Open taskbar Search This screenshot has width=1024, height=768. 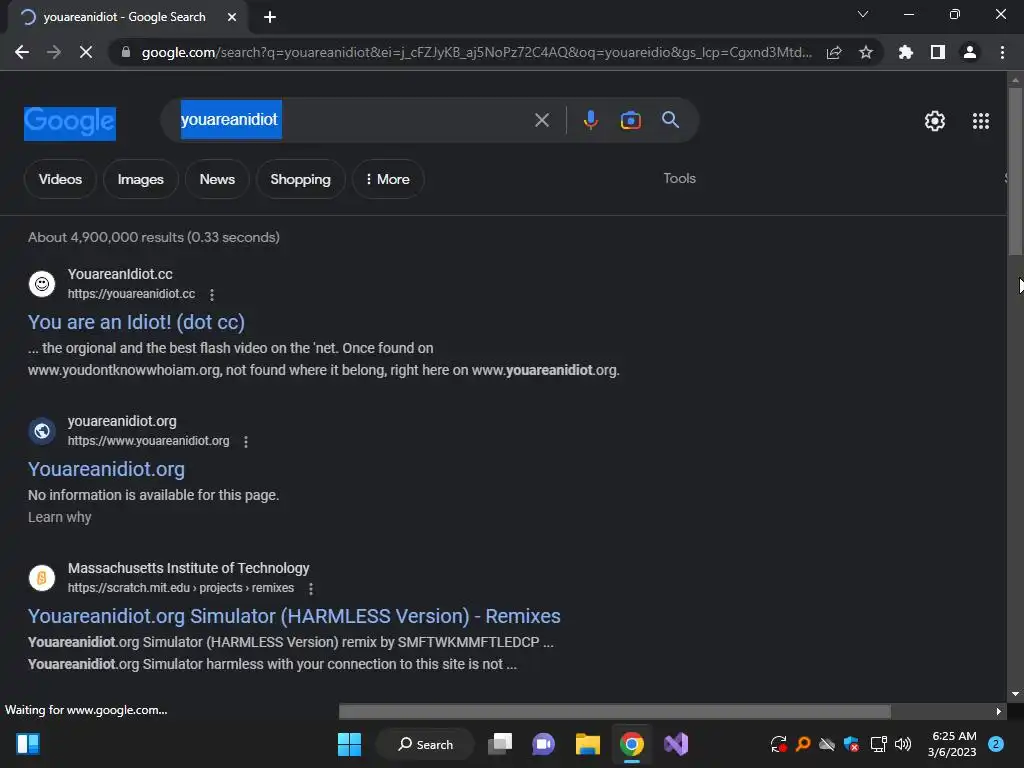click(x=426, y=744)
